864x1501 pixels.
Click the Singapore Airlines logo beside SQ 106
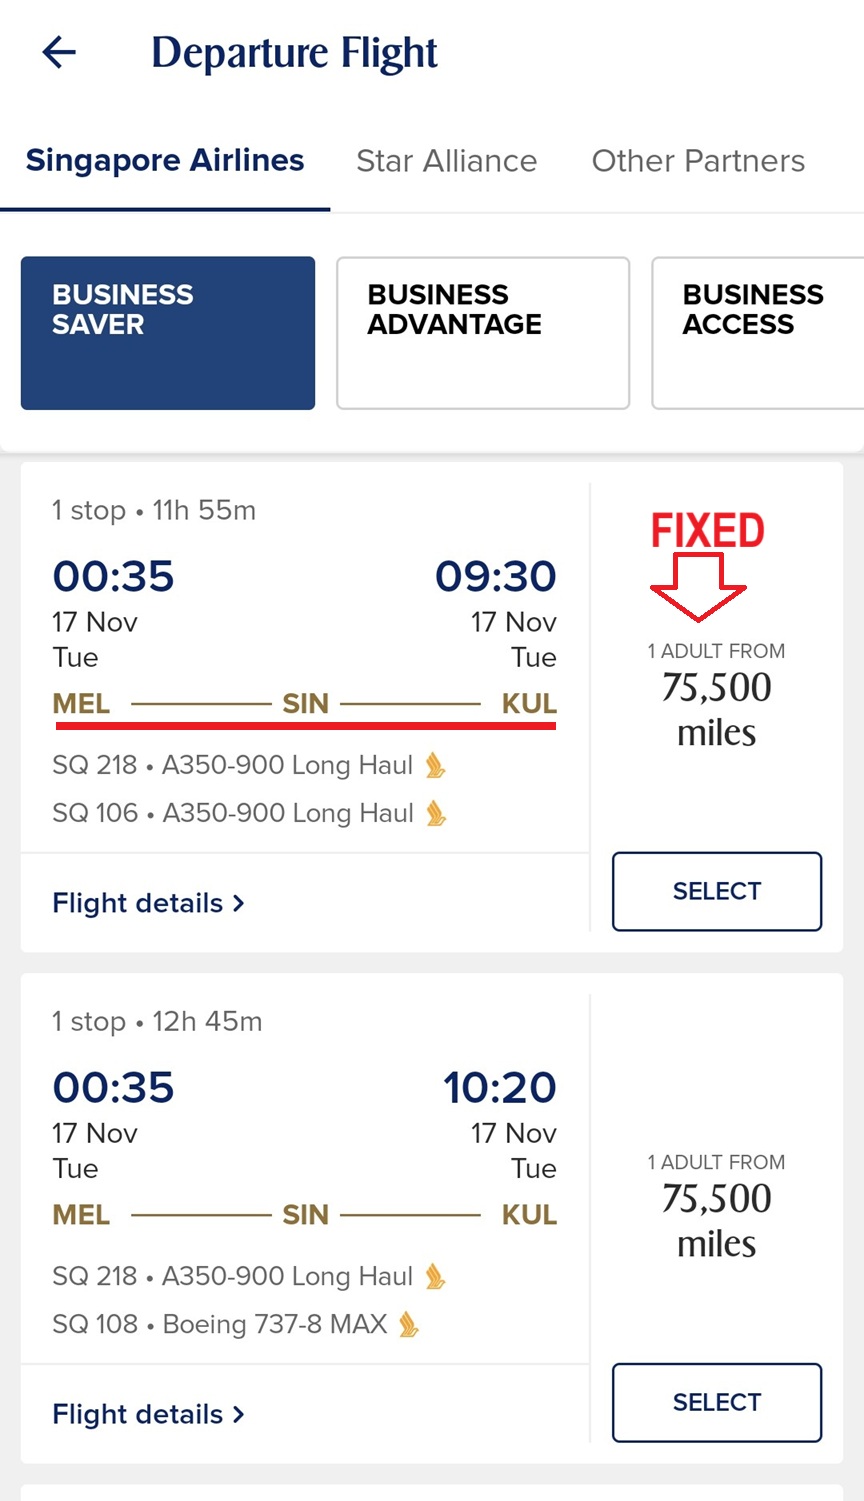(435, 813)
